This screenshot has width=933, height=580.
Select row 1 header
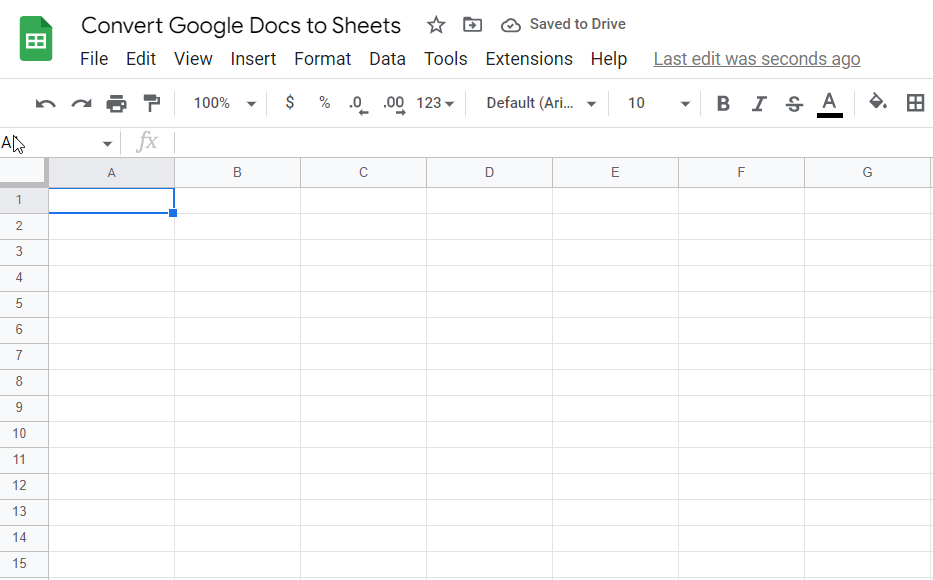point(24,200)
